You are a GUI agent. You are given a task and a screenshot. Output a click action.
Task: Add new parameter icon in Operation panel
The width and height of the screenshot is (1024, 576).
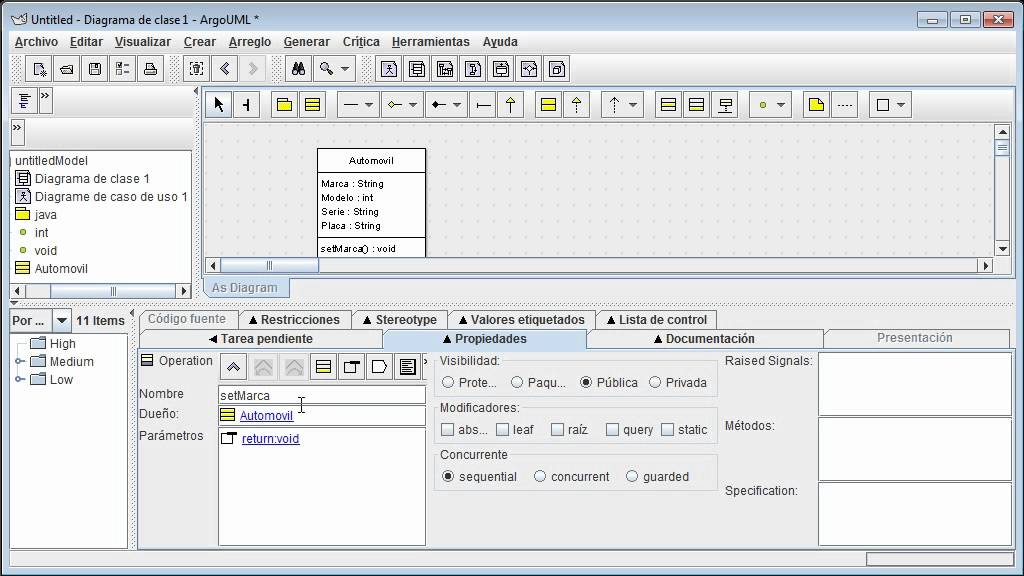[x=351, y=367]
